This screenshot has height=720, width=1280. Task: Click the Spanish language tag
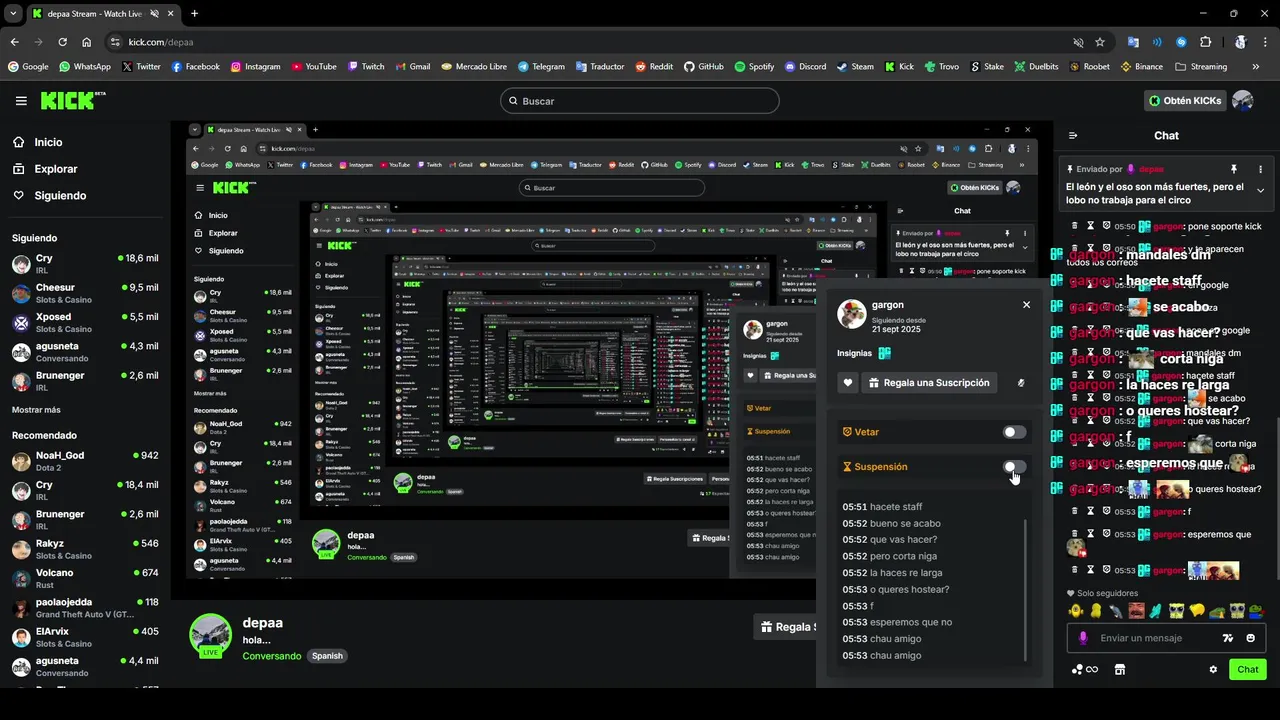327,656
